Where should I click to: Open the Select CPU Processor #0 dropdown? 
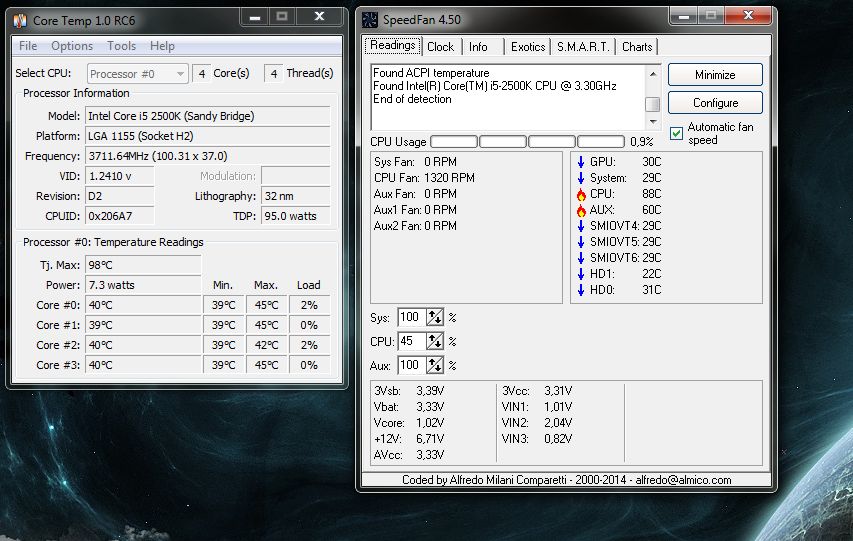pyautogui.click(x=138, y=73)
